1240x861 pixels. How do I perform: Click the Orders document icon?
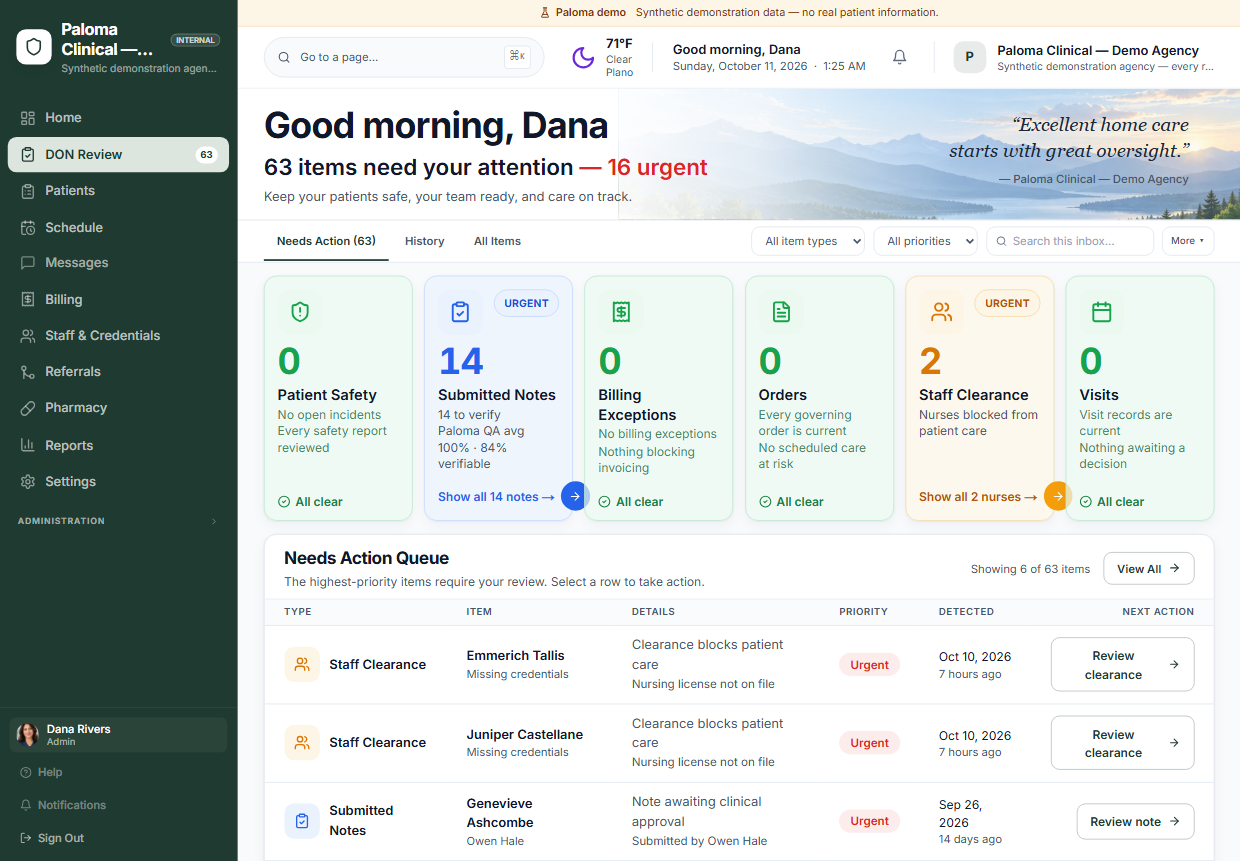coord(781,312)
